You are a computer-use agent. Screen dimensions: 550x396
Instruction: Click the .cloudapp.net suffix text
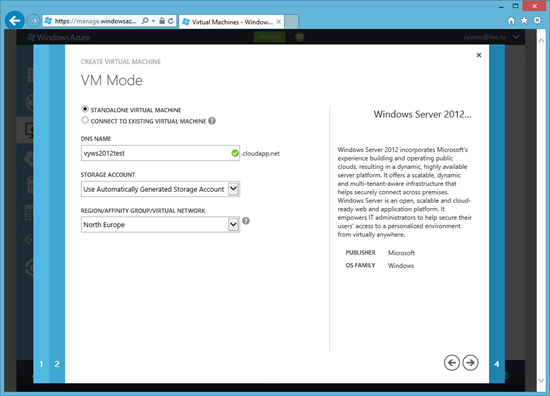click(x=261, y=154)
